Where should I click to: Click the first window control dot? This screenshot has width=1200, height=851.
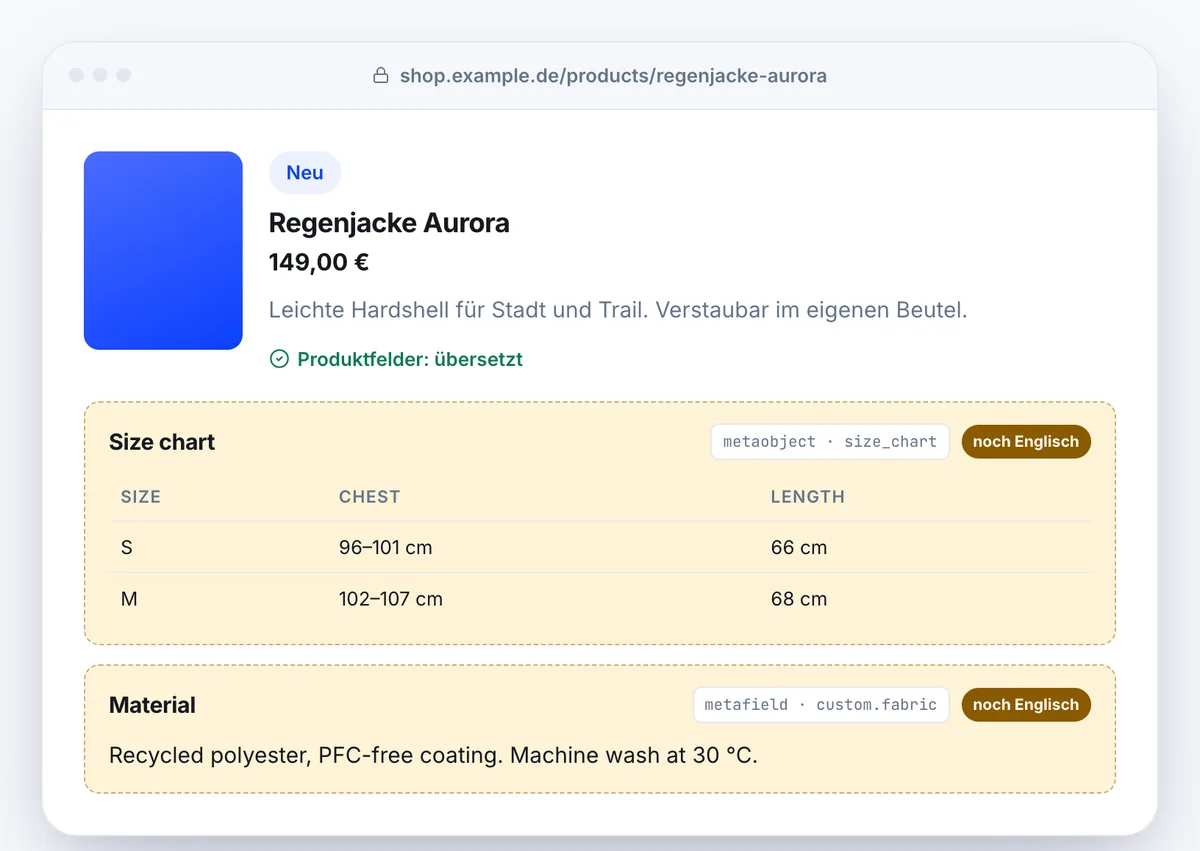point(76,75)
